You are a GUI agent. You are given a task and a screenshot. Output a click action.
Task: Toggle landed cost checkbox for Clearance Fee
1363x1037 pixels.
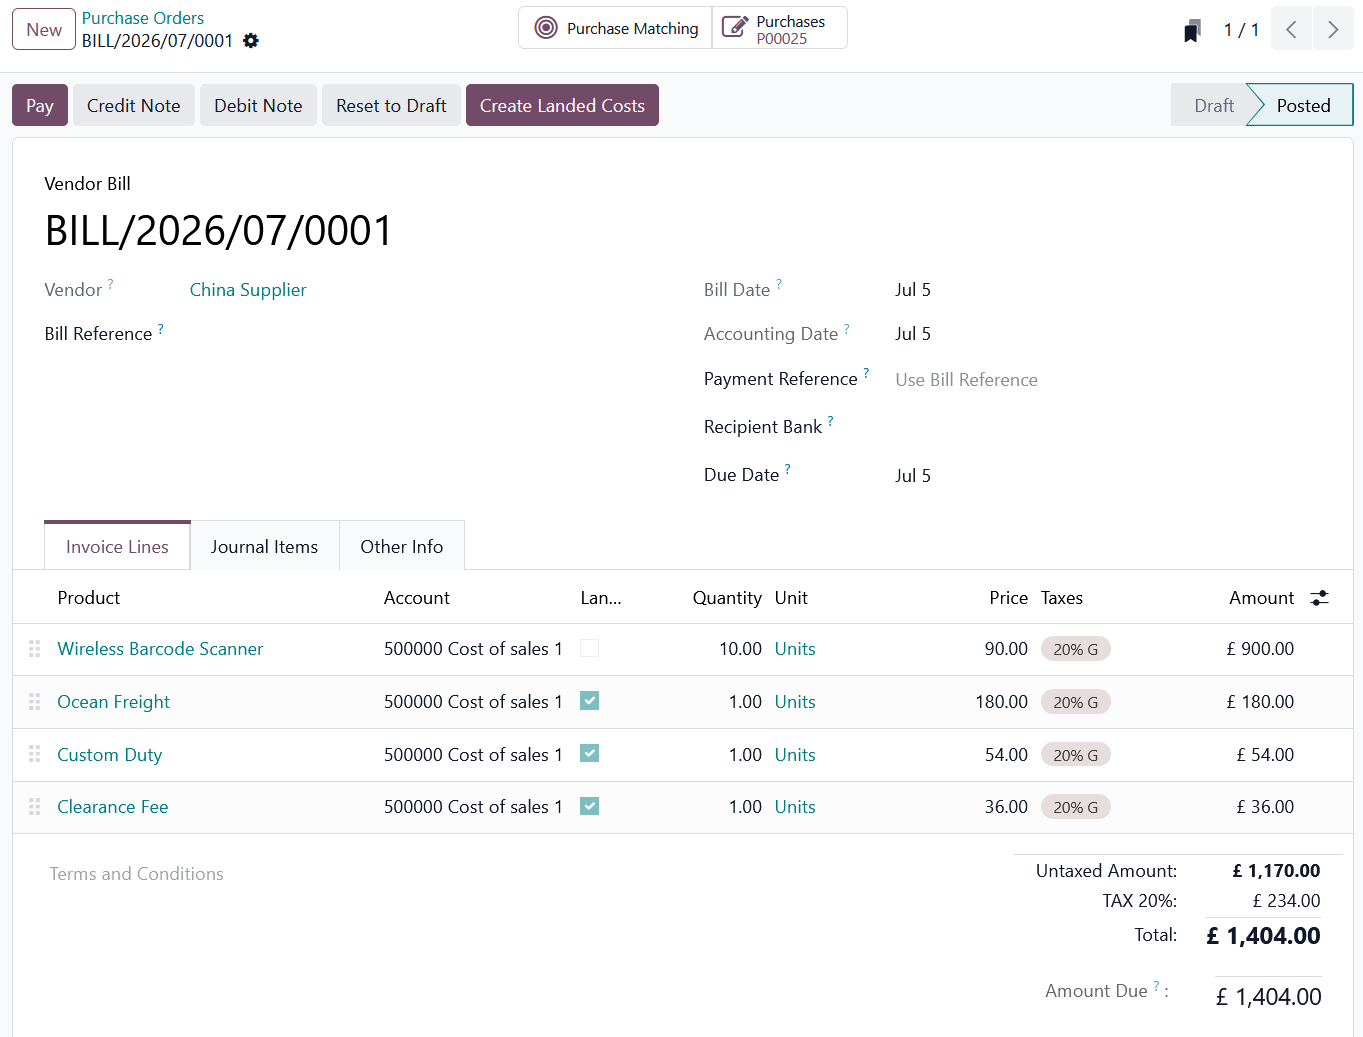[x=590, y=806]
